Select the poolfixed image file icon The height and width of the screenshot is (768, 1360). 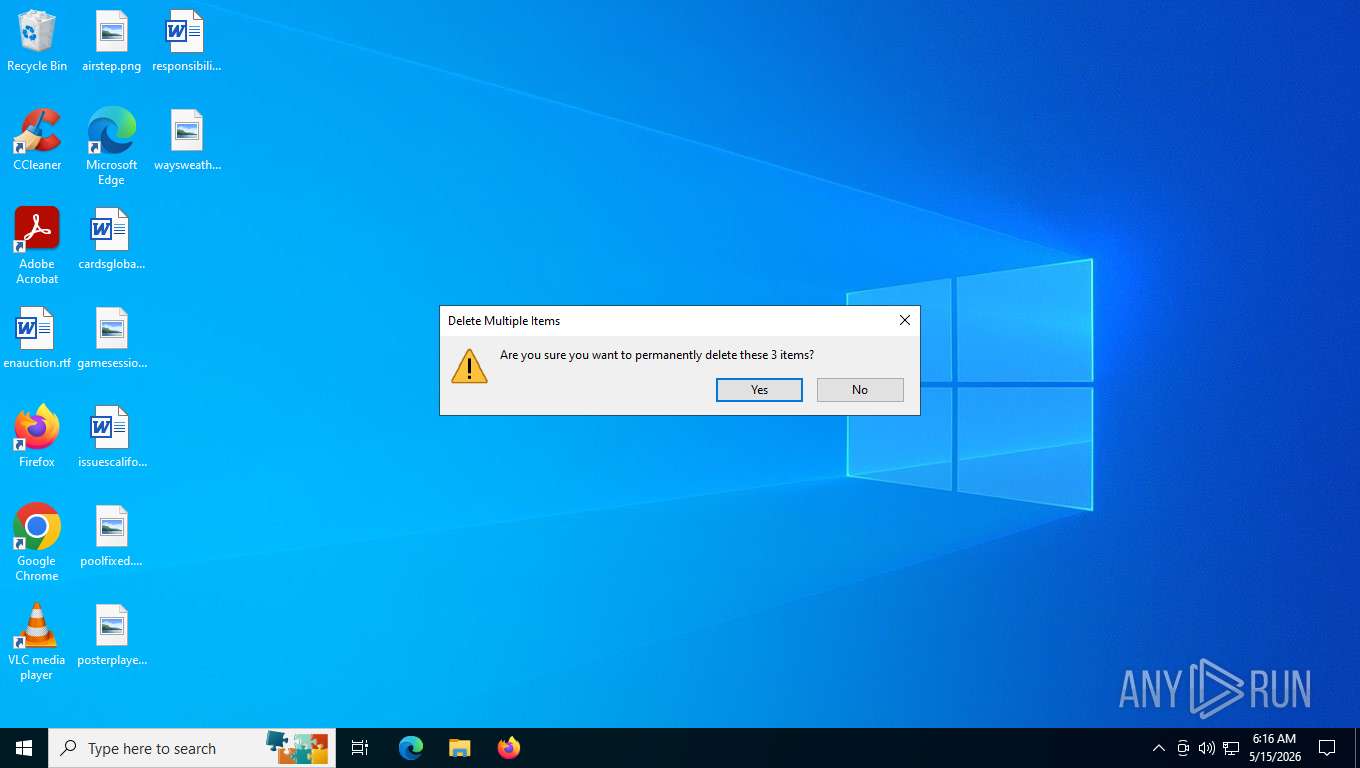[x=112, y=536]
